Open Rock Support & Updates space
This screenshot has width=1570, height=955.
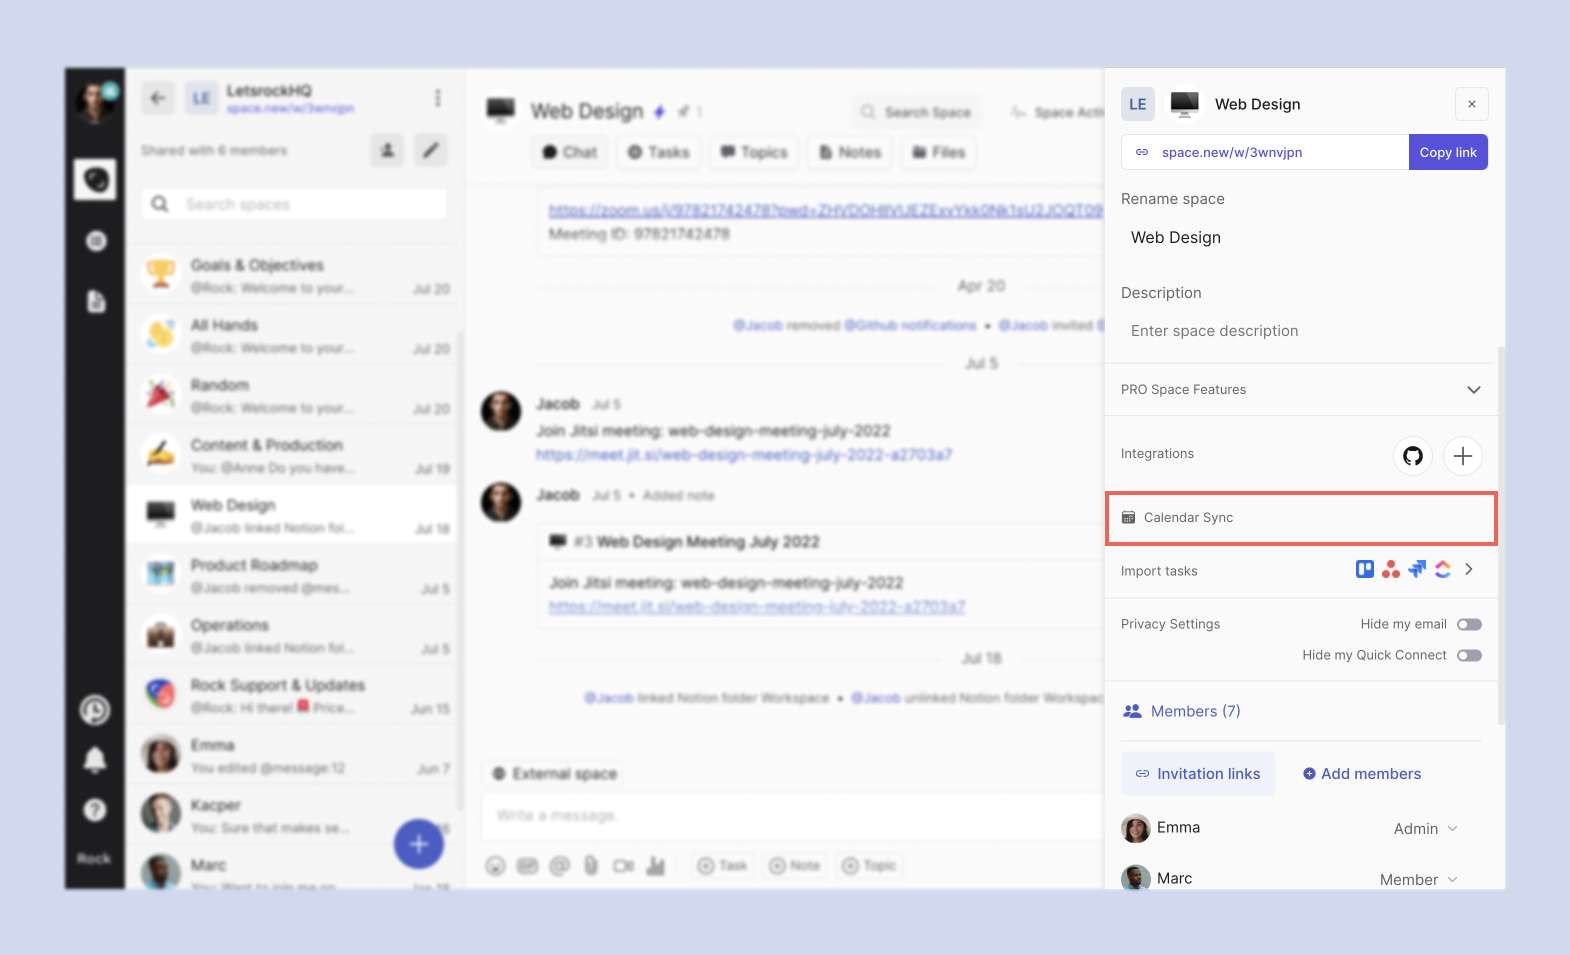coord(292,696)
